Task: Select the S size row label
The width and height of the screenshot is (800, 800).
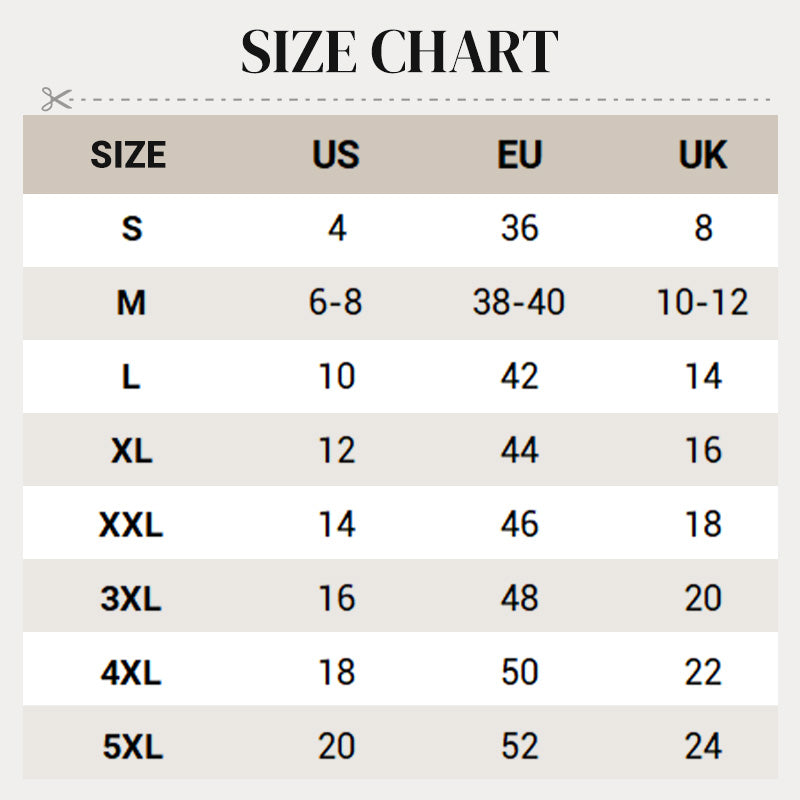Action: 131,229
